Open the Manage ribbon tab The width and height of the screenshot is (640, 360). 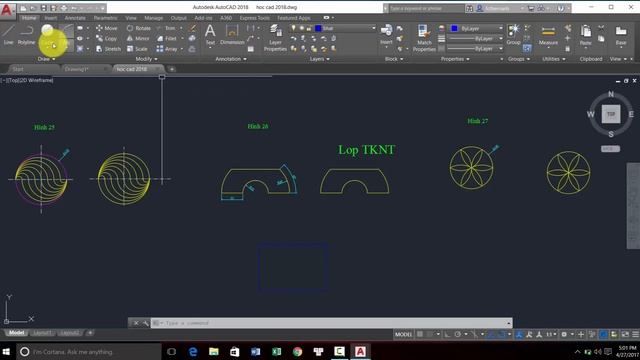pyautogui.click(x=153, y=18)
